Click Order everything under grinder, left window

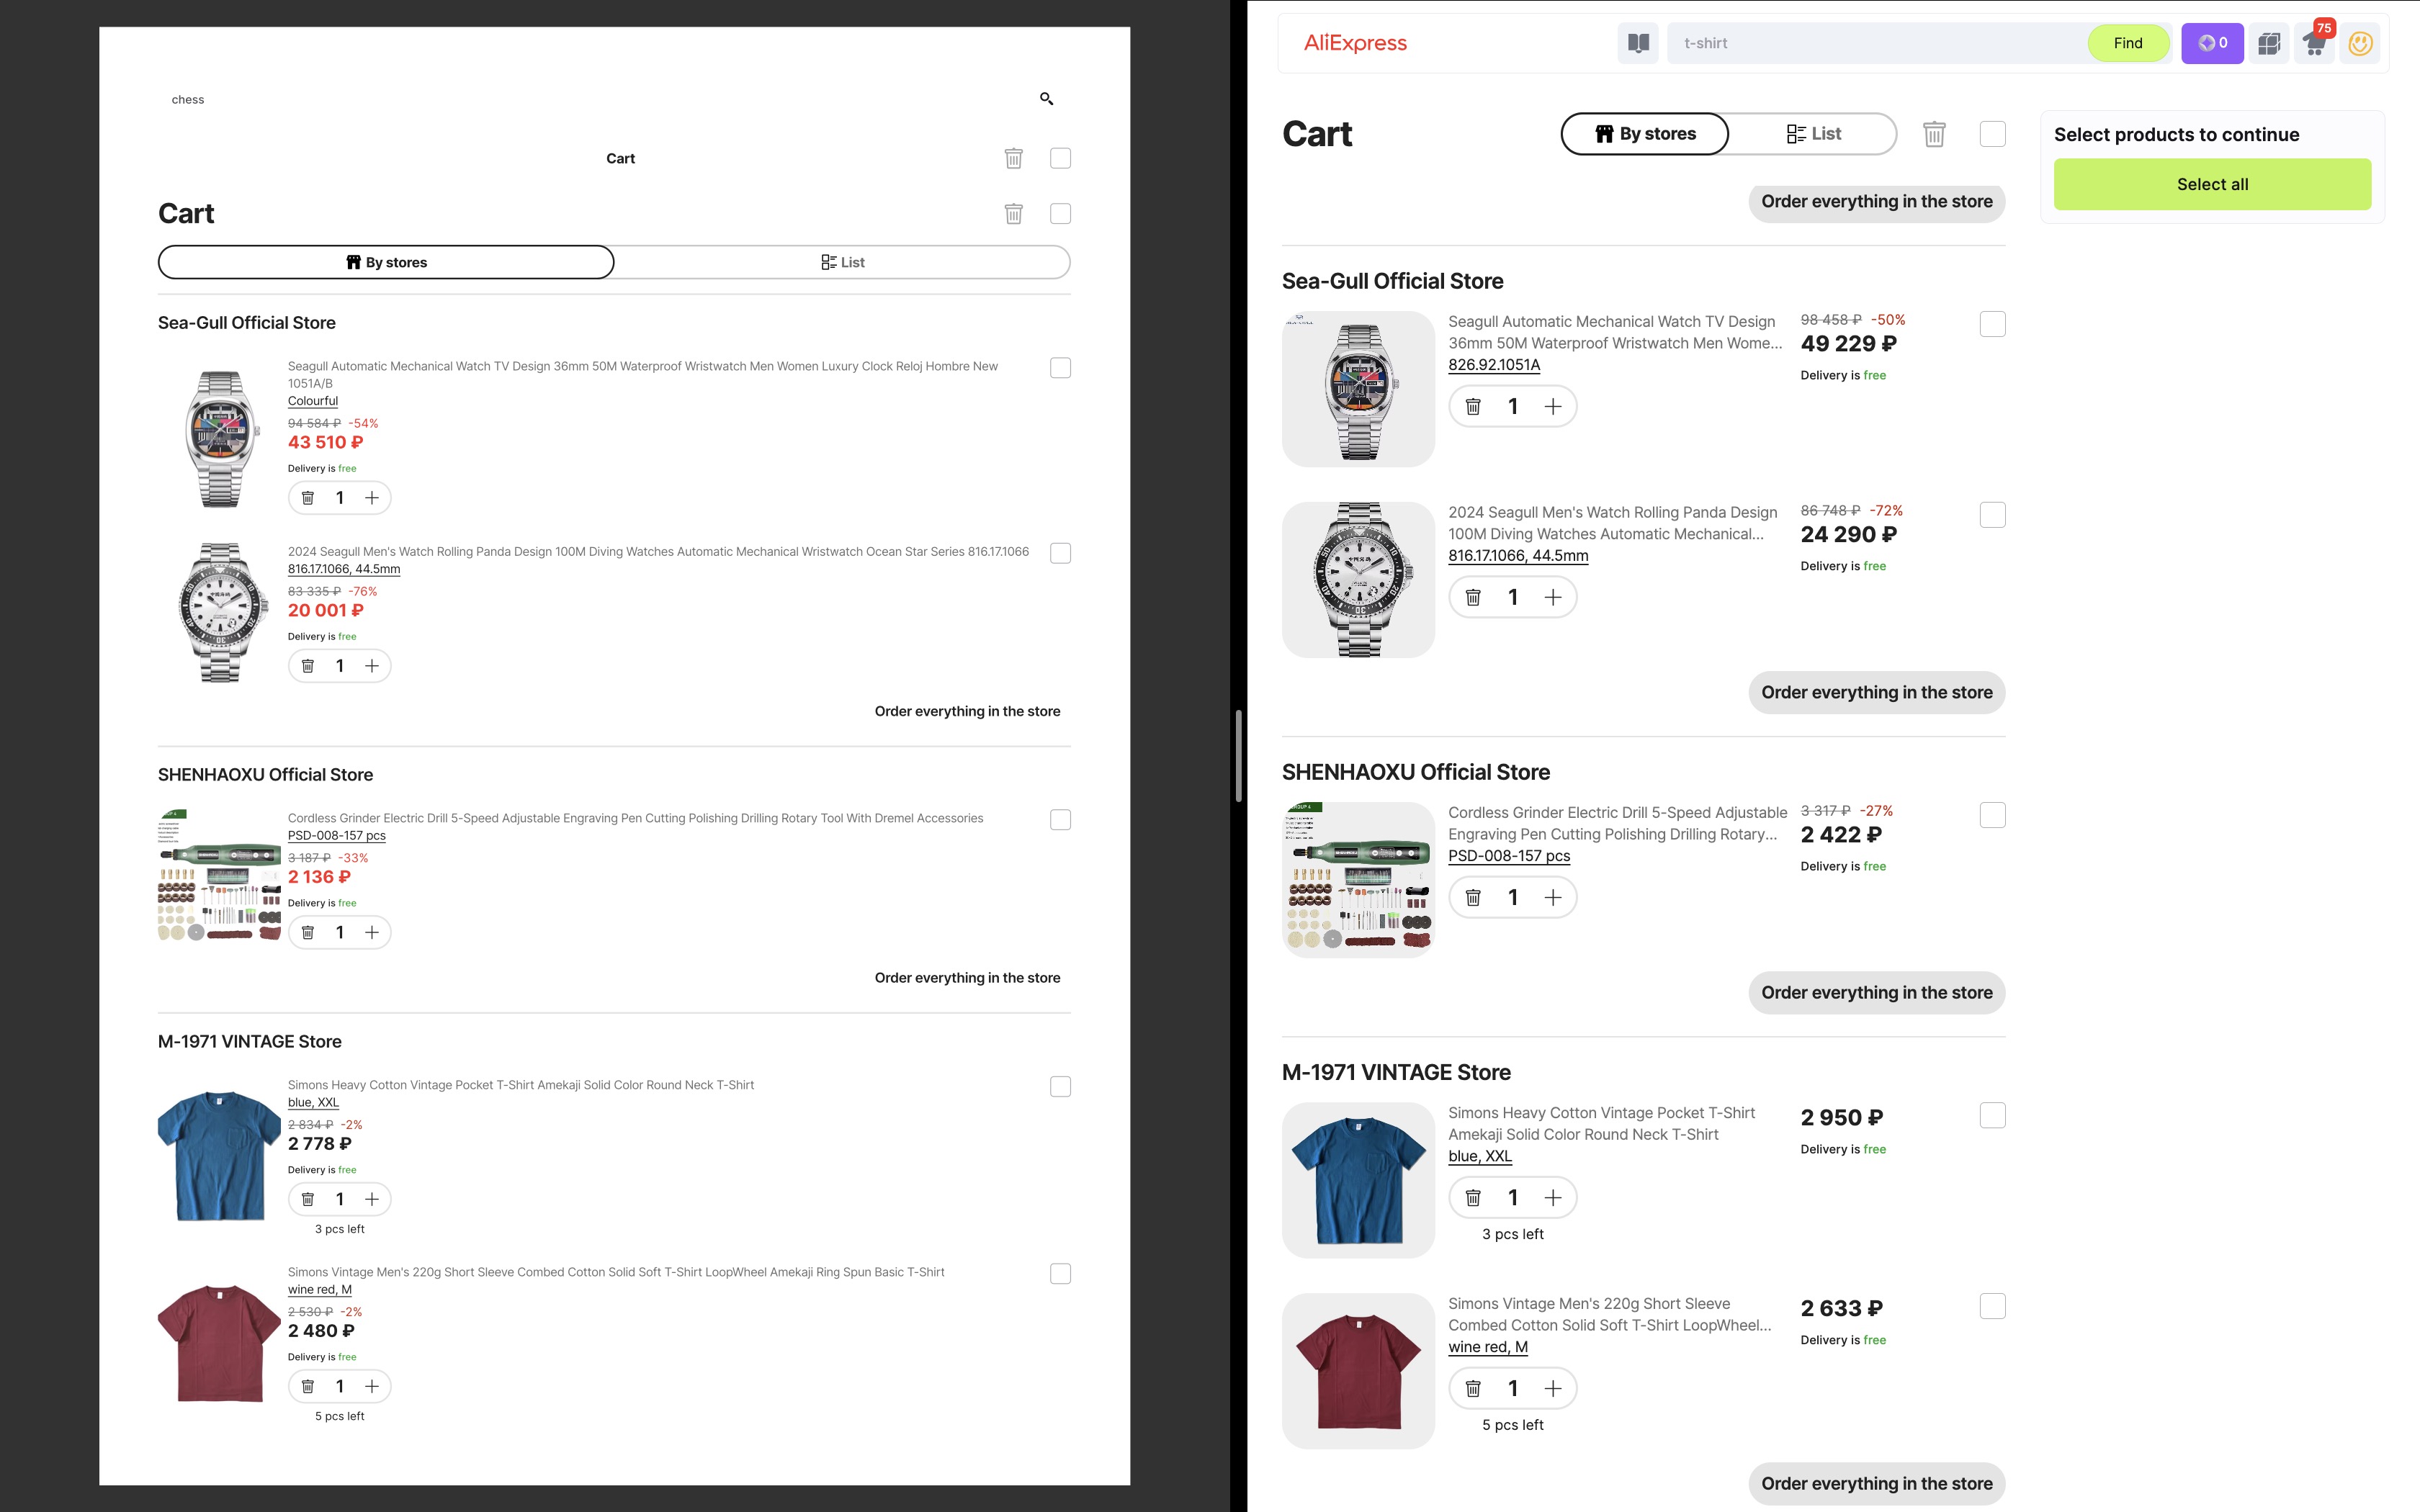pos(967,978)
